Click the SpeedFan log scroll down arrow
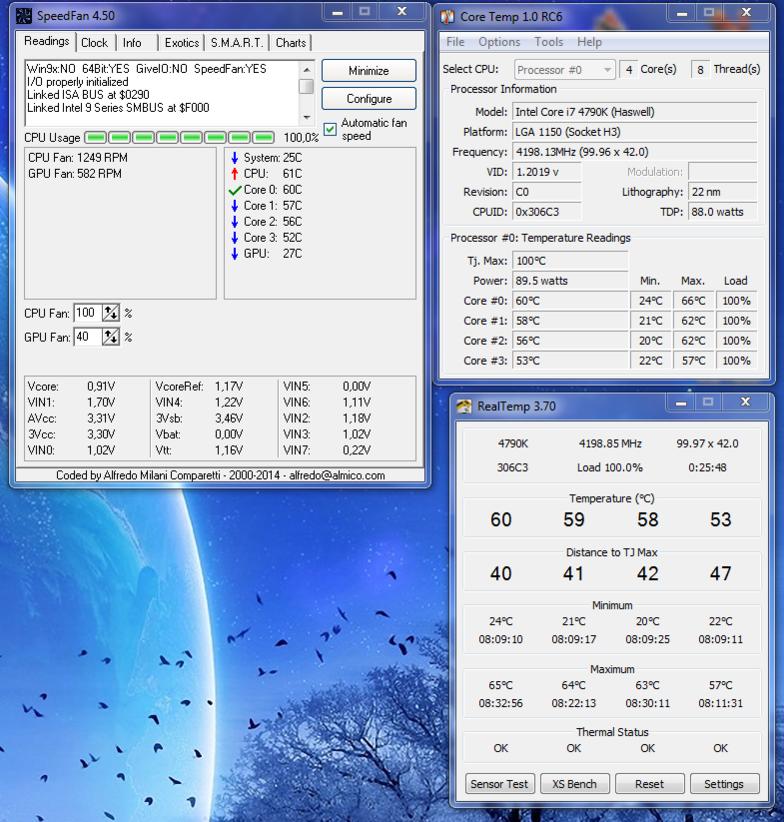784x822 pixels. (x=307, y=117)
